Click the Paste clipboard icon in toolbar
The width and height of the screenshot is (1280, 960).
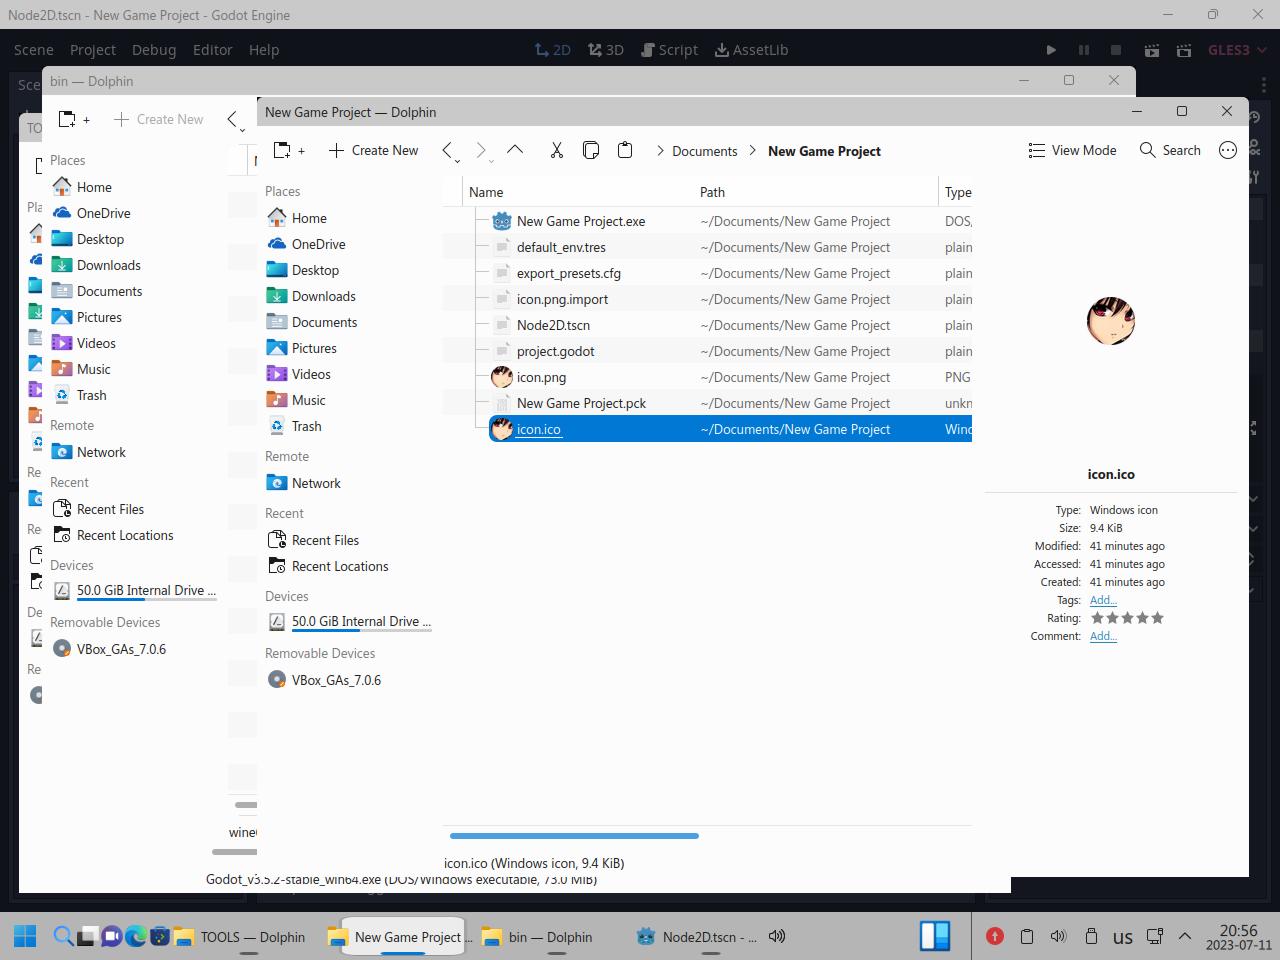[x=625, y=151]
